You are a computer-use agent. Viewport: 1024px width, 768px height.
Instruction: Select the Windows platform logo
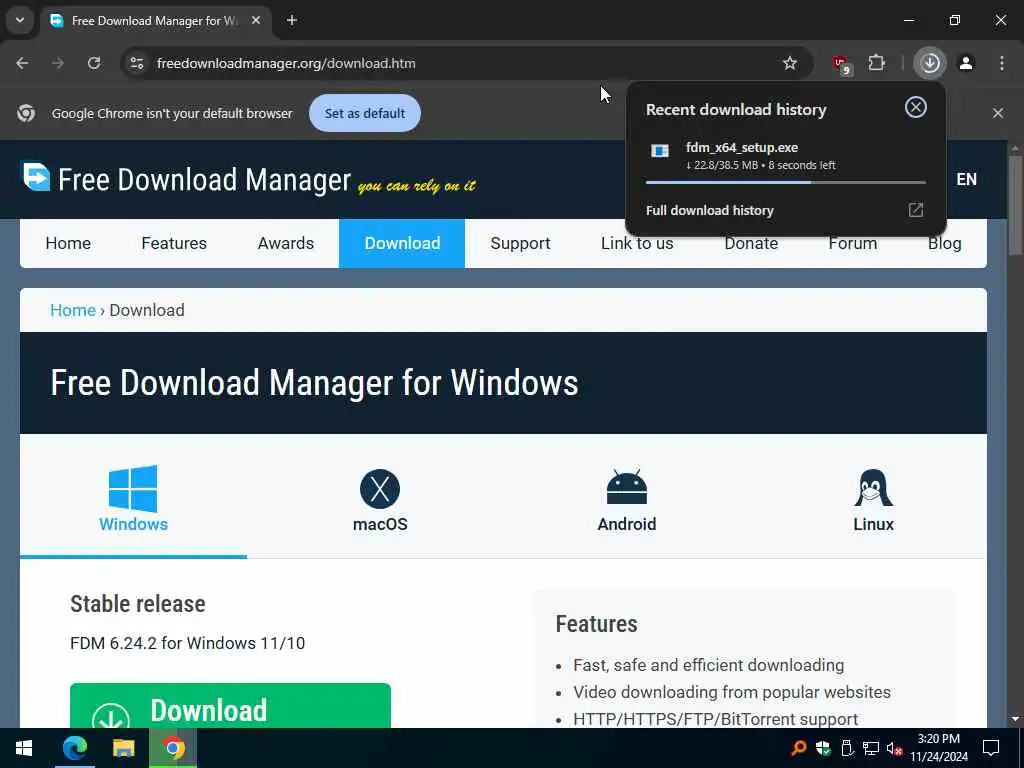point(133,488)
